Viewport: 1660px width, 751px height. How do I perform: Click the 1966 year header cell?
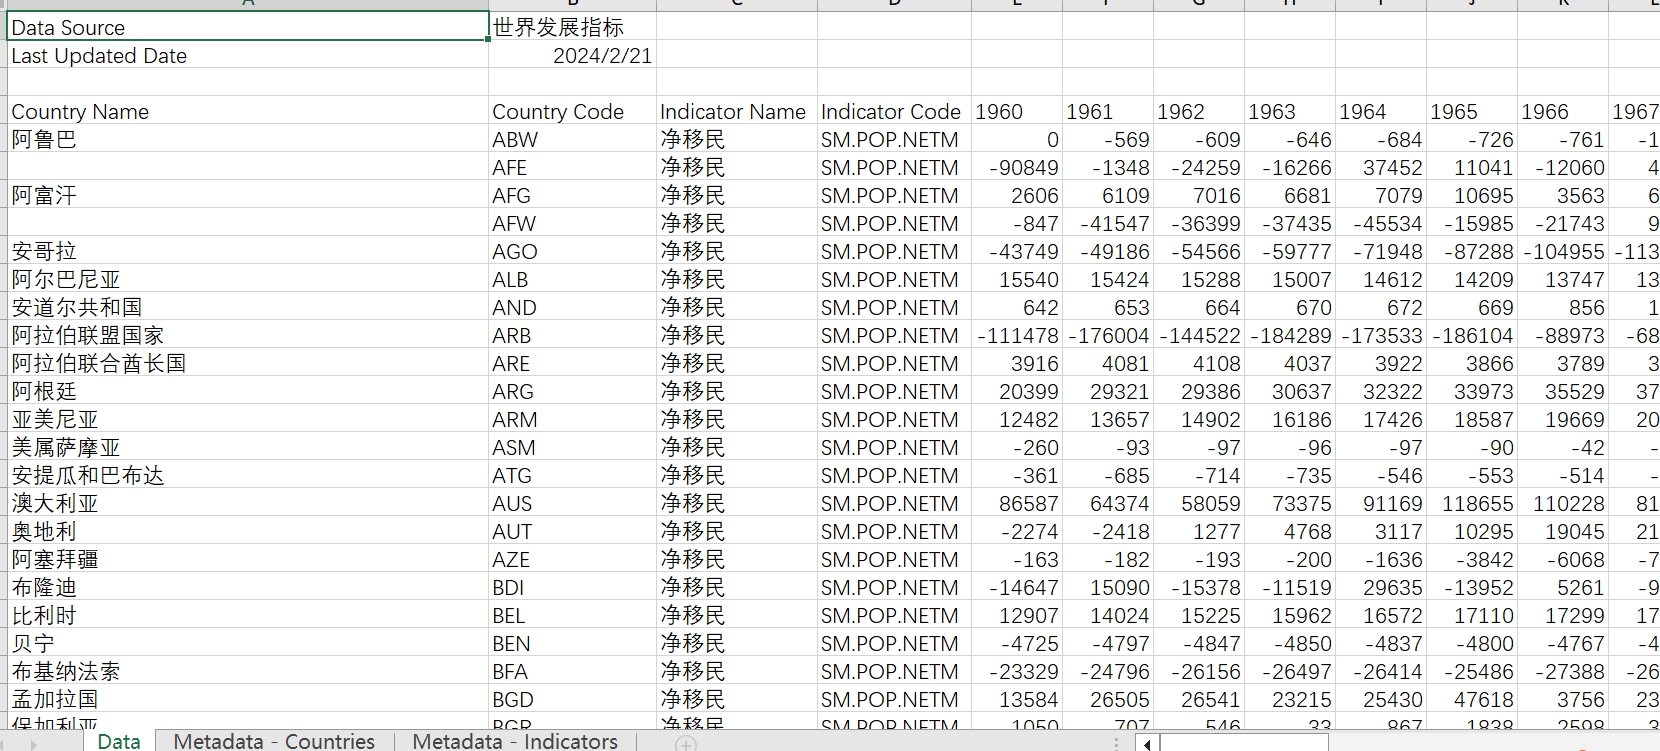[1563, 111]
